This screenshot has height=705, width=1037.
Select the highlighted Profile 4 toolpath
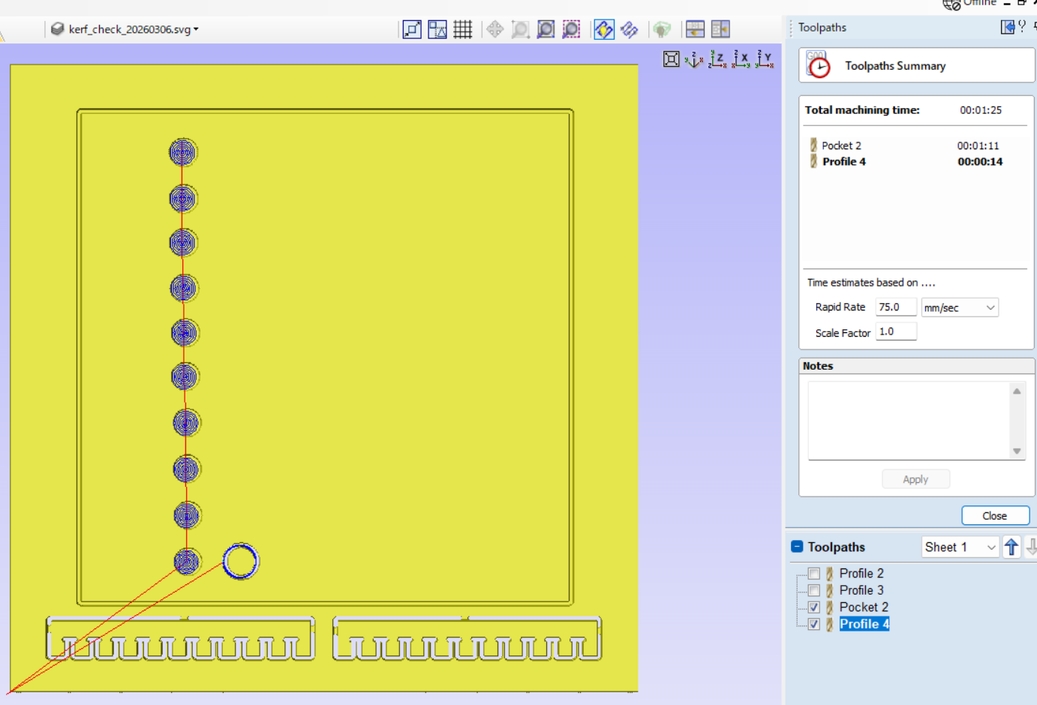864,624
